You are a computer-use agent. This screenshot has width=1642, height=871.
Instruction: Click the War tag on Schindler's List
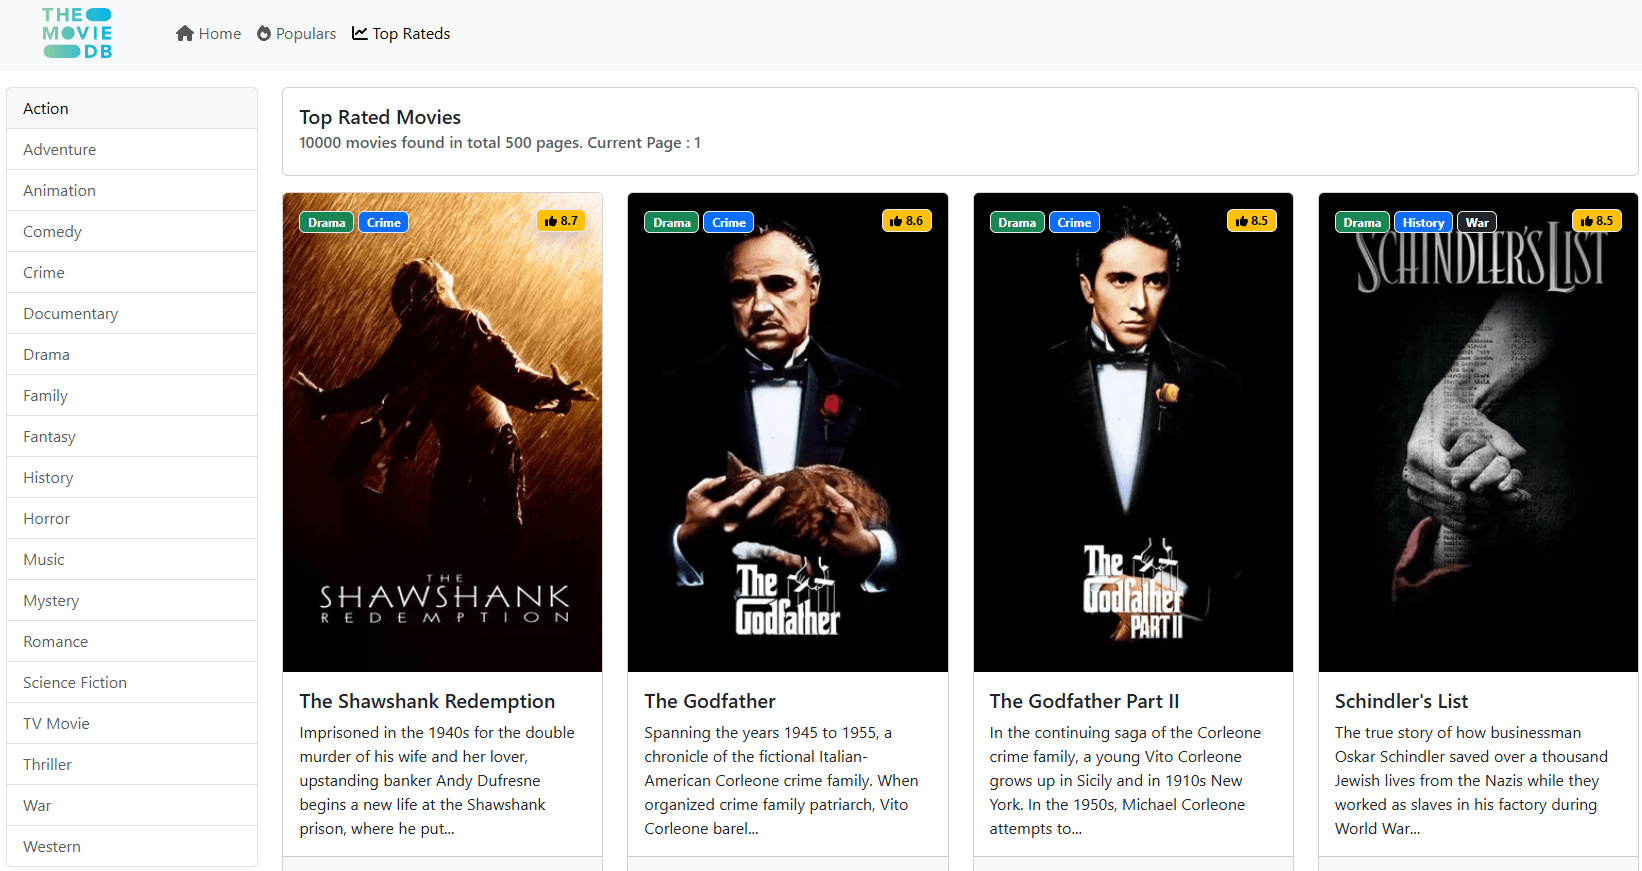click(1476, 223)
